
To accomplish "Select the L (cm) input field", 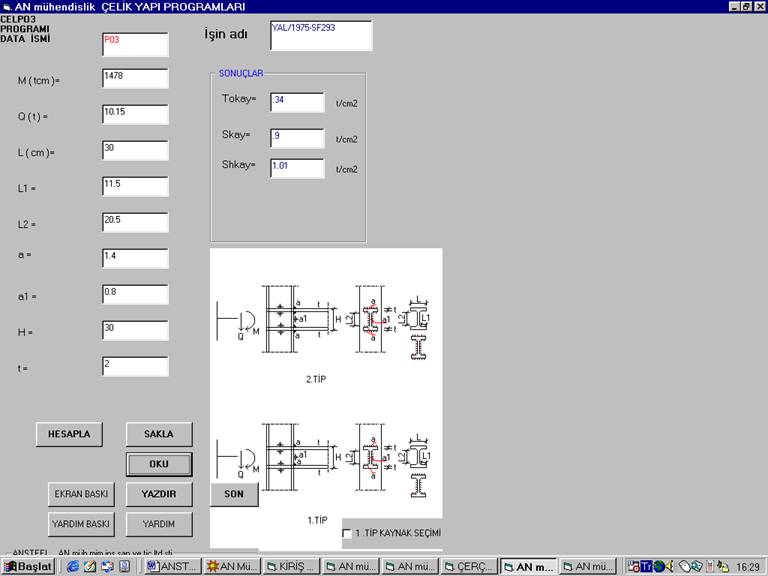I will (136, 150).
